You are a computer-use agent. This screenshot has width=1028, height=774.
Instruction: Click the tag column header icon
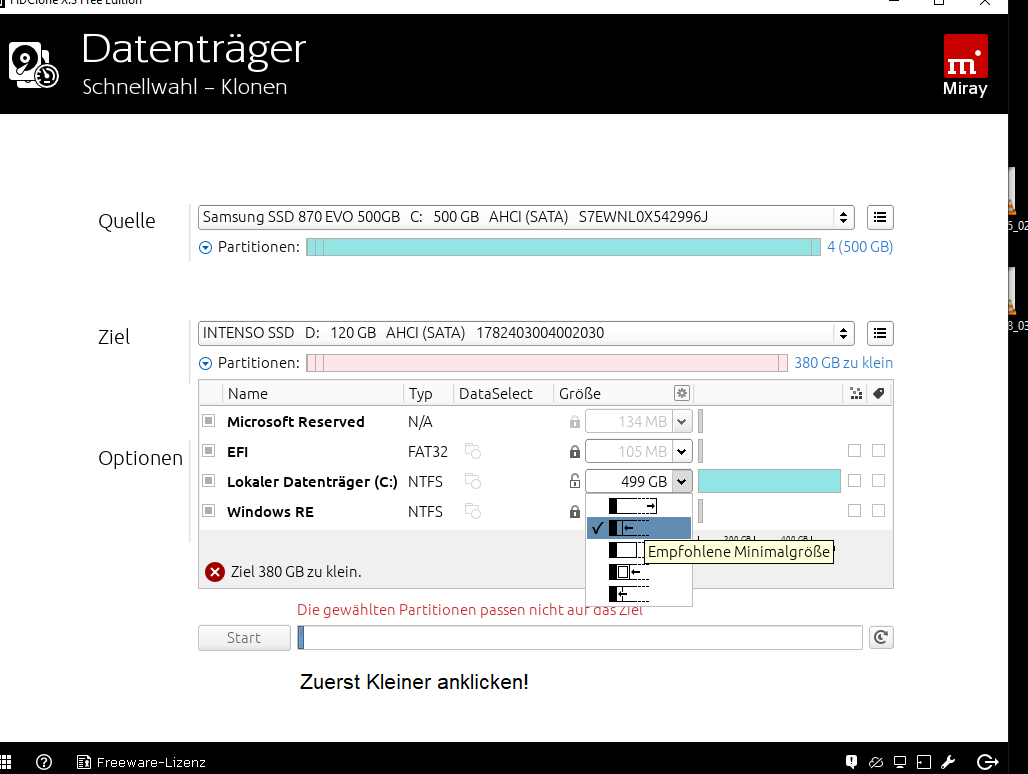point(879,393)
